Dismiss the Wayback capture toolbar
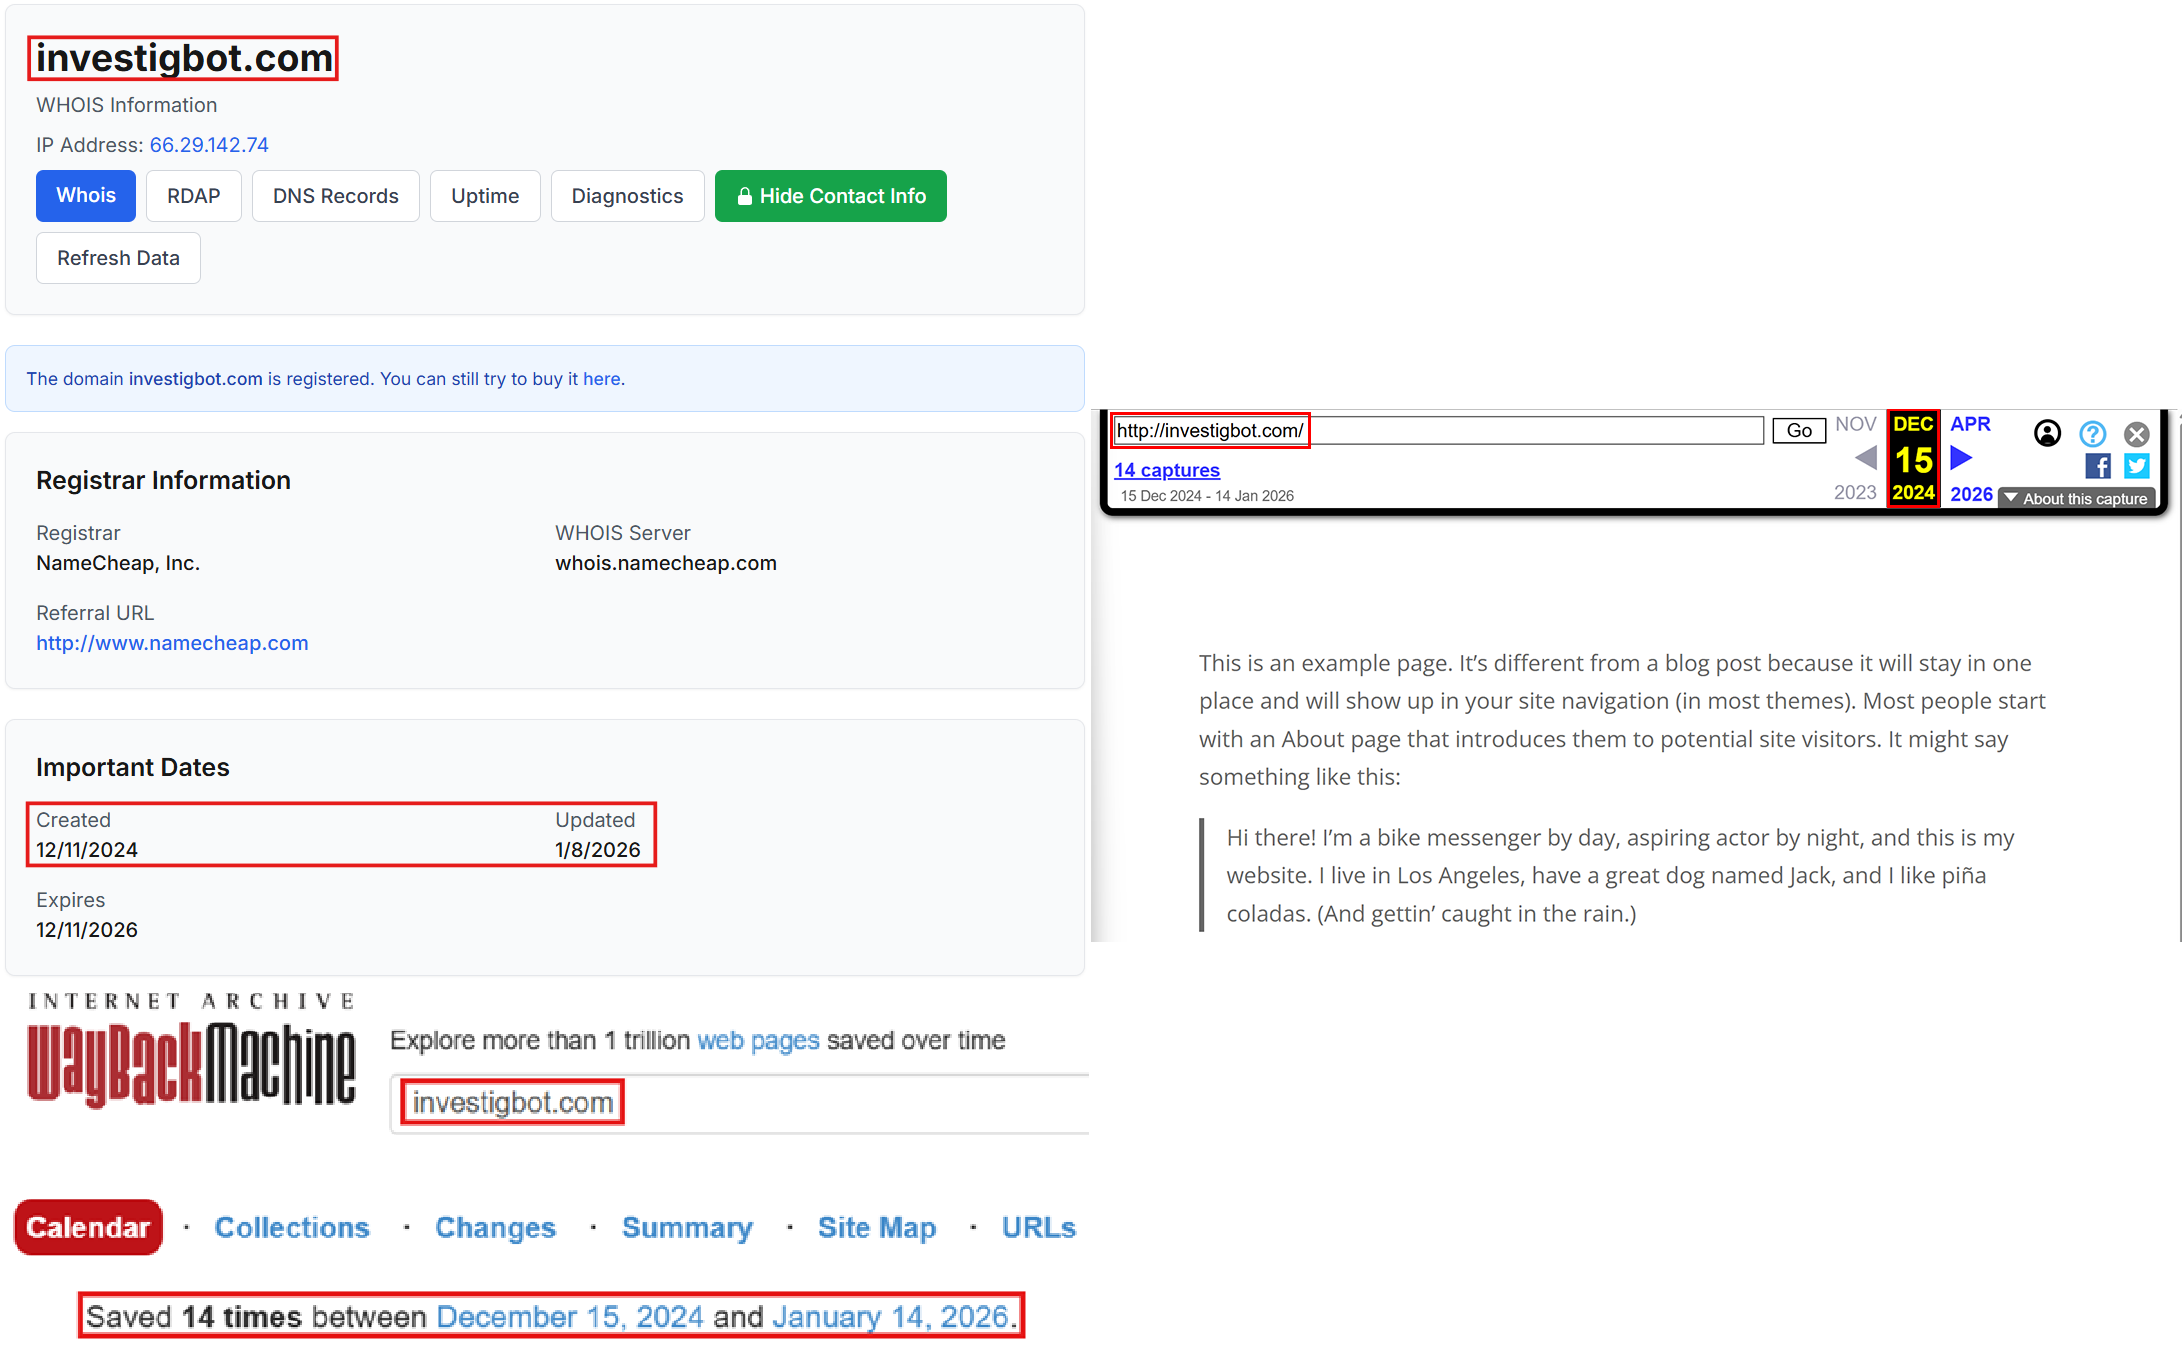 (x=2137, y=434)
